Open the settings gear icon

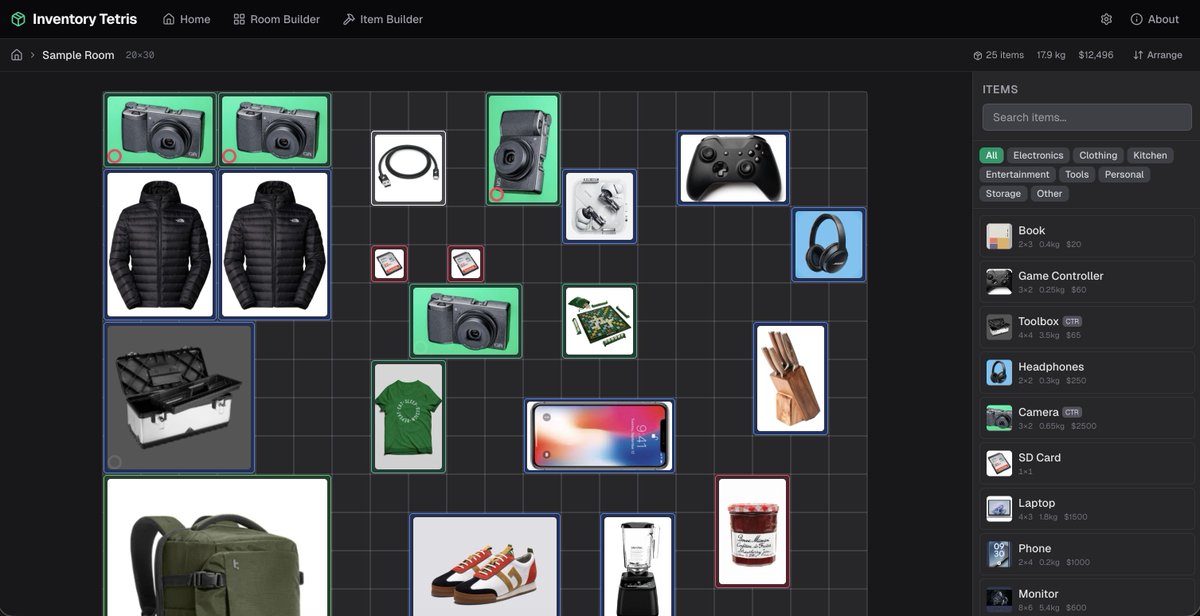tap(1106, 19)
